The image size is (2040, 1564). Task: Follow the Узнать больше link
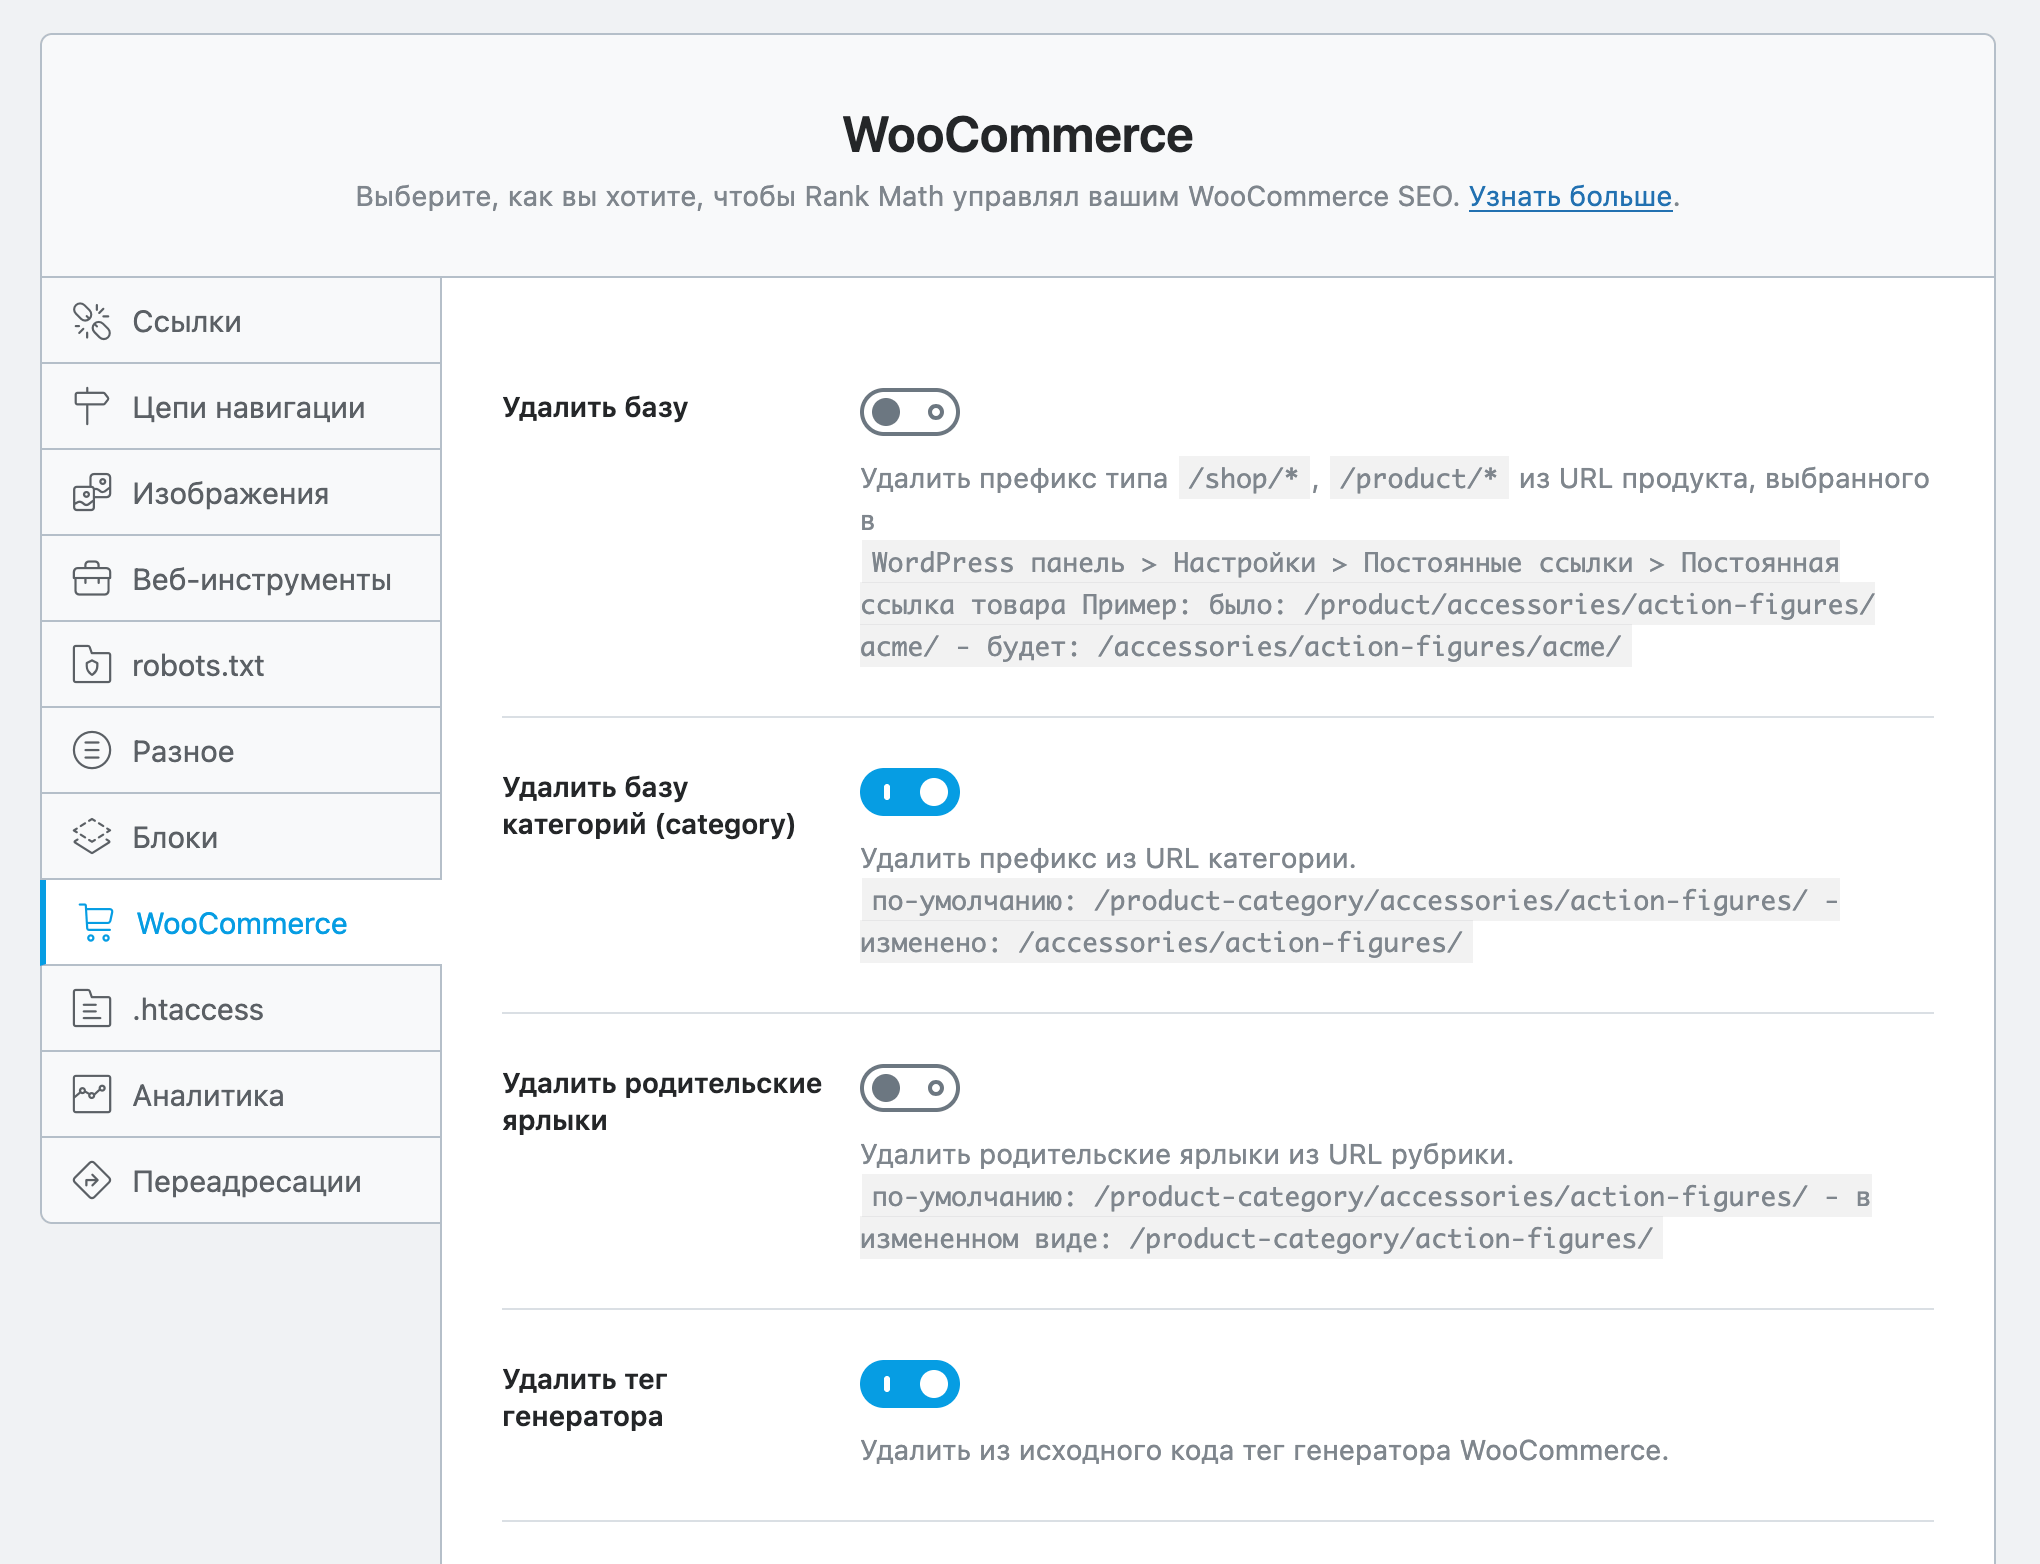(1570, 196)
